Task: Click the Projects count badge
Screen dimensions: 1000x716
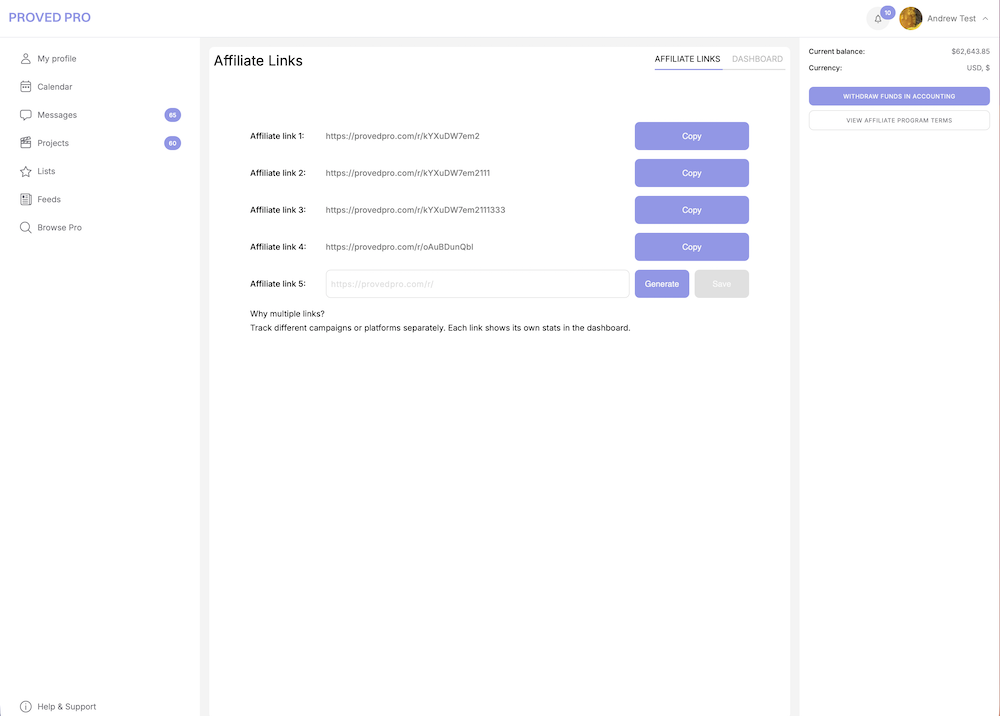Action: 172,142
